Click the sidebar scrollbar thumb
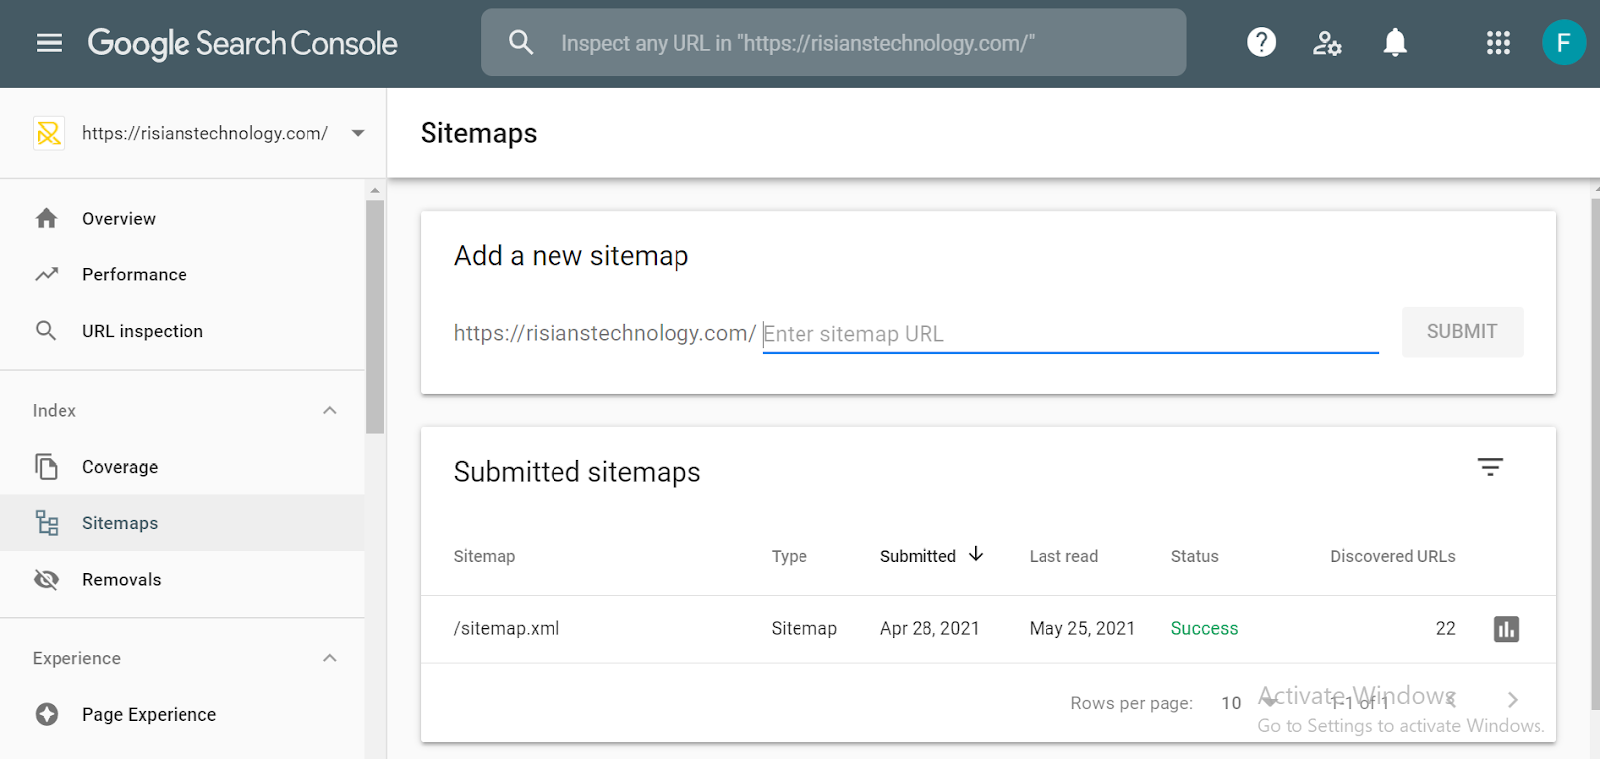Viewport: 1600px width, 759px height. pos(375,316)
